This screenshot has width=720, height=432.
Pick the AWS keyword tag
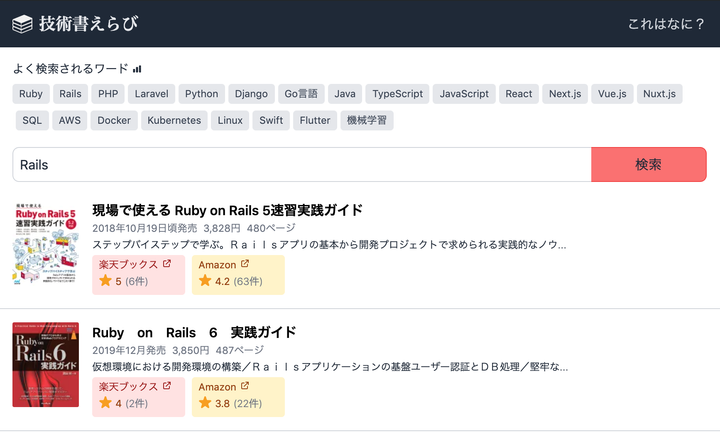coord(70,120)
